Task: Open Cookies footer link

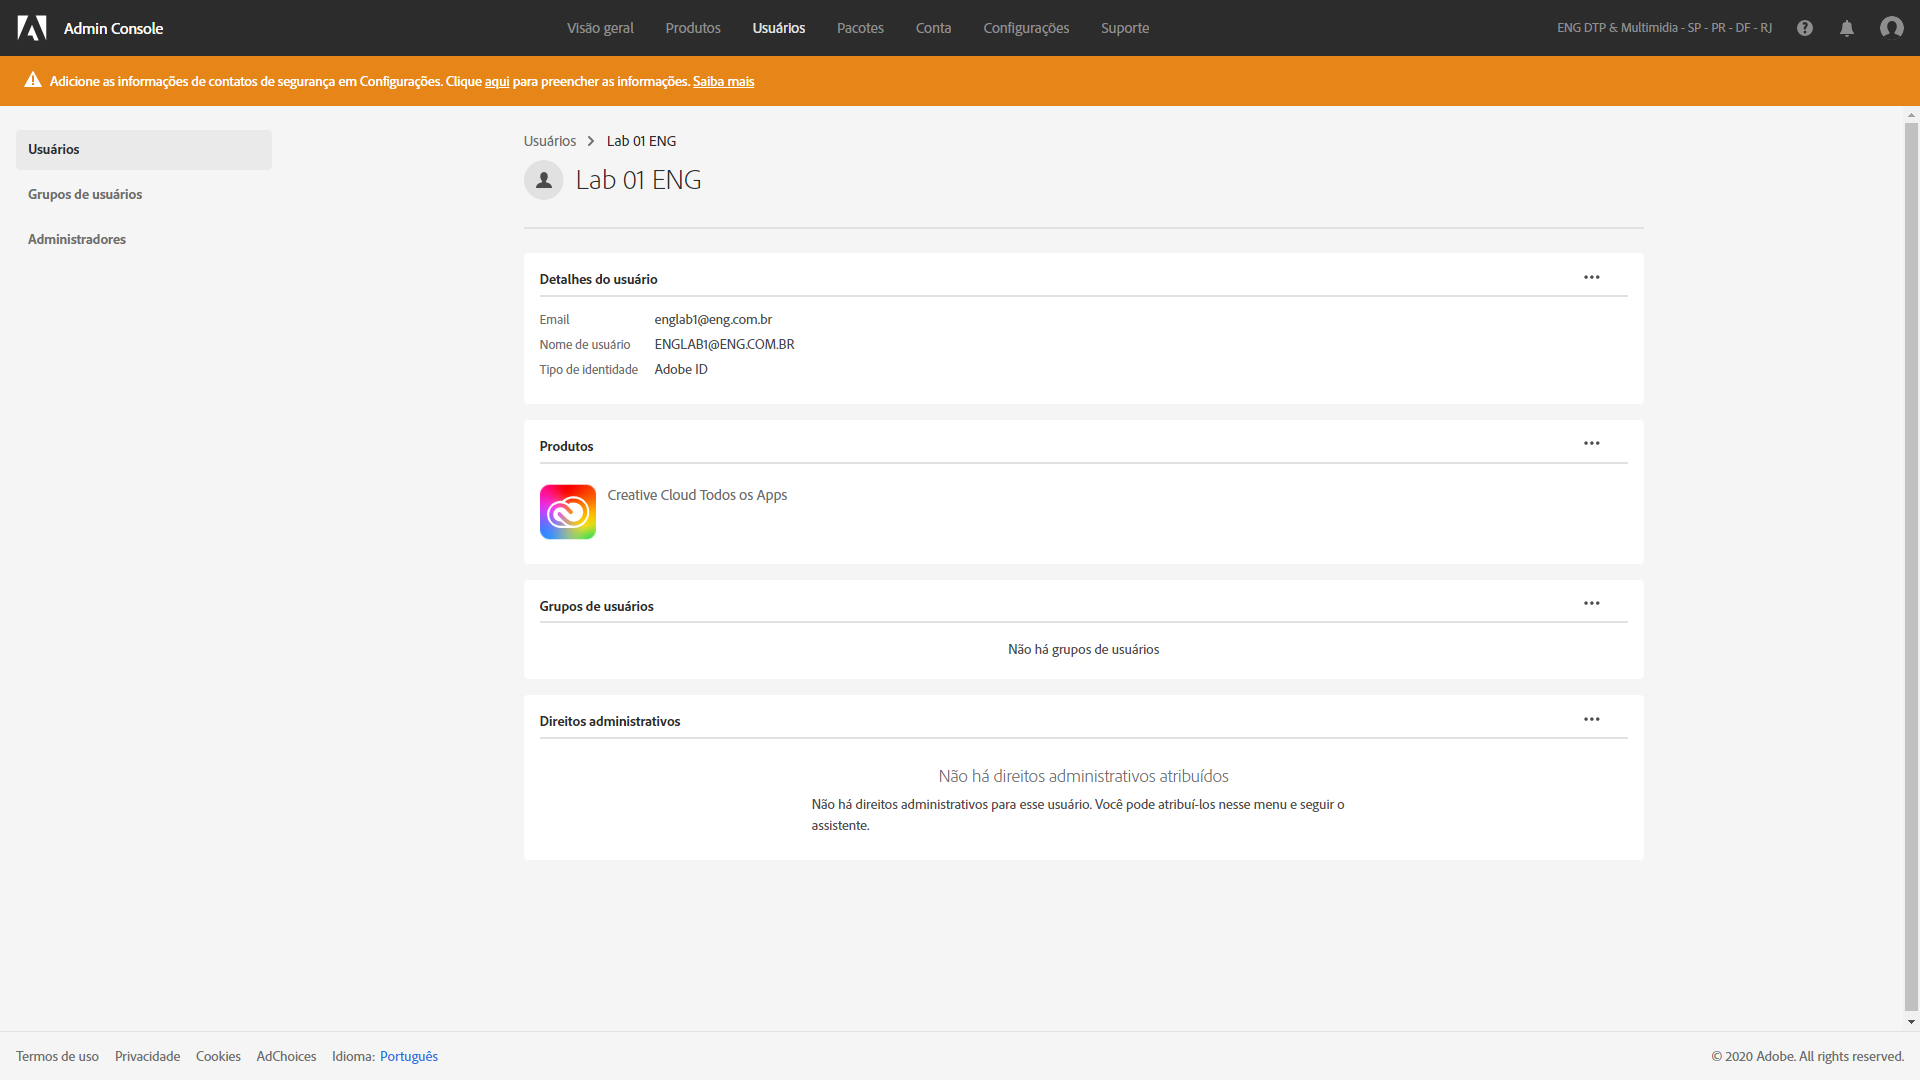Action: point(218,1056)
